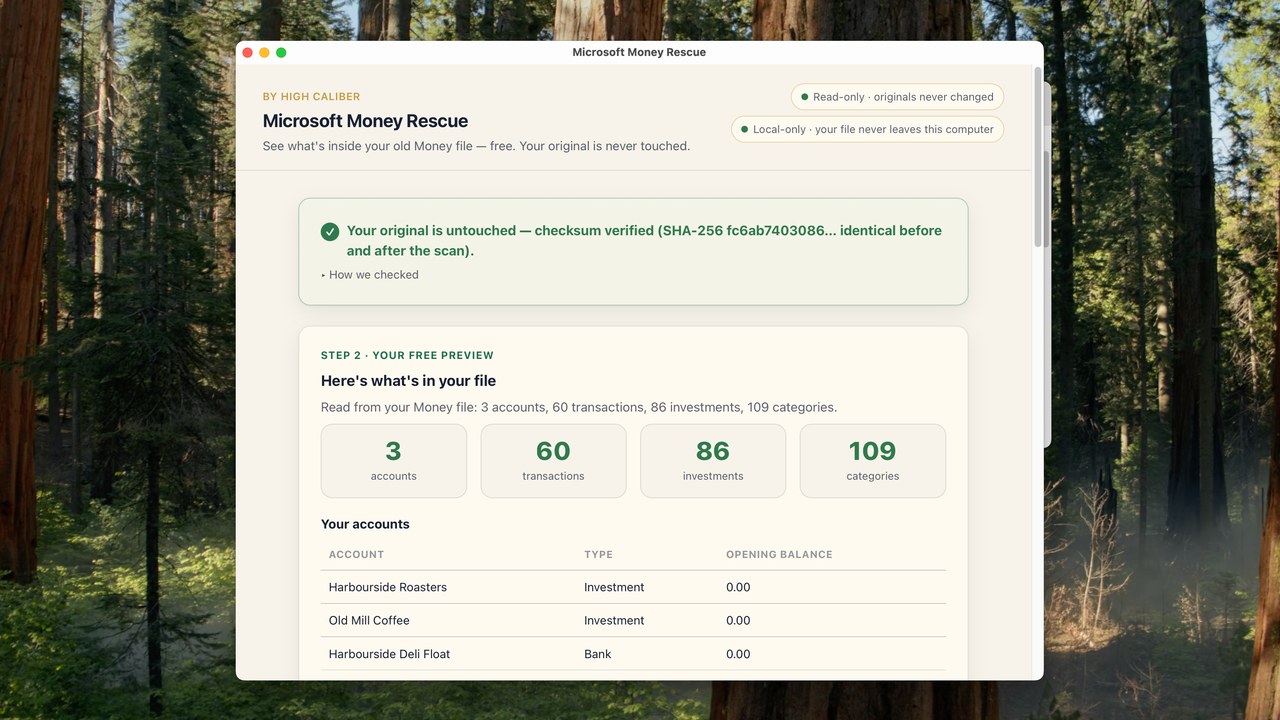
Task: Click the Bank type cell
Action: [x=598, y=654]
